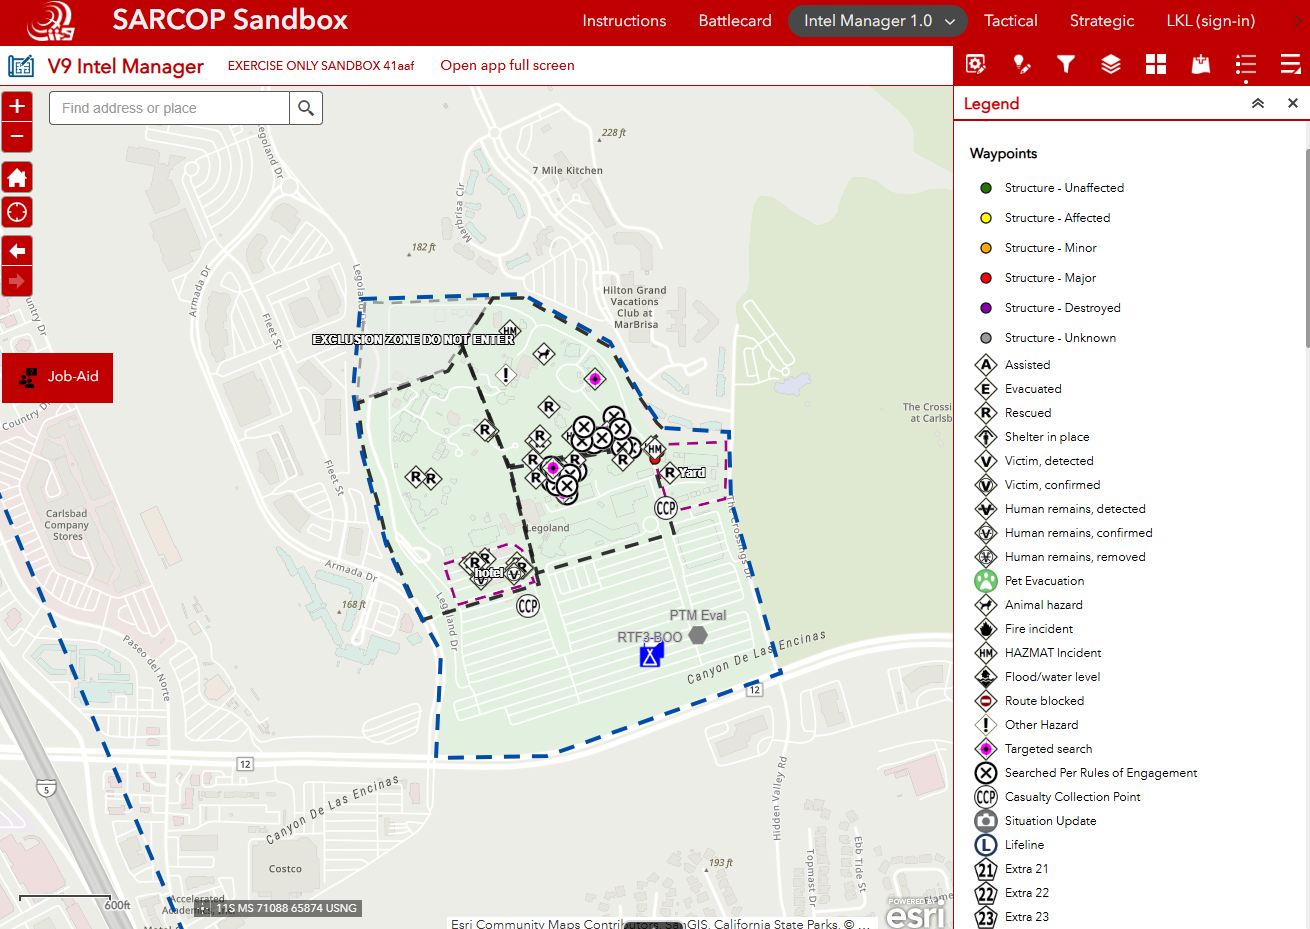This screenshot has width=1310, height=929.
Task: Open the Legend list icon
Action: tap(1245, 64)
